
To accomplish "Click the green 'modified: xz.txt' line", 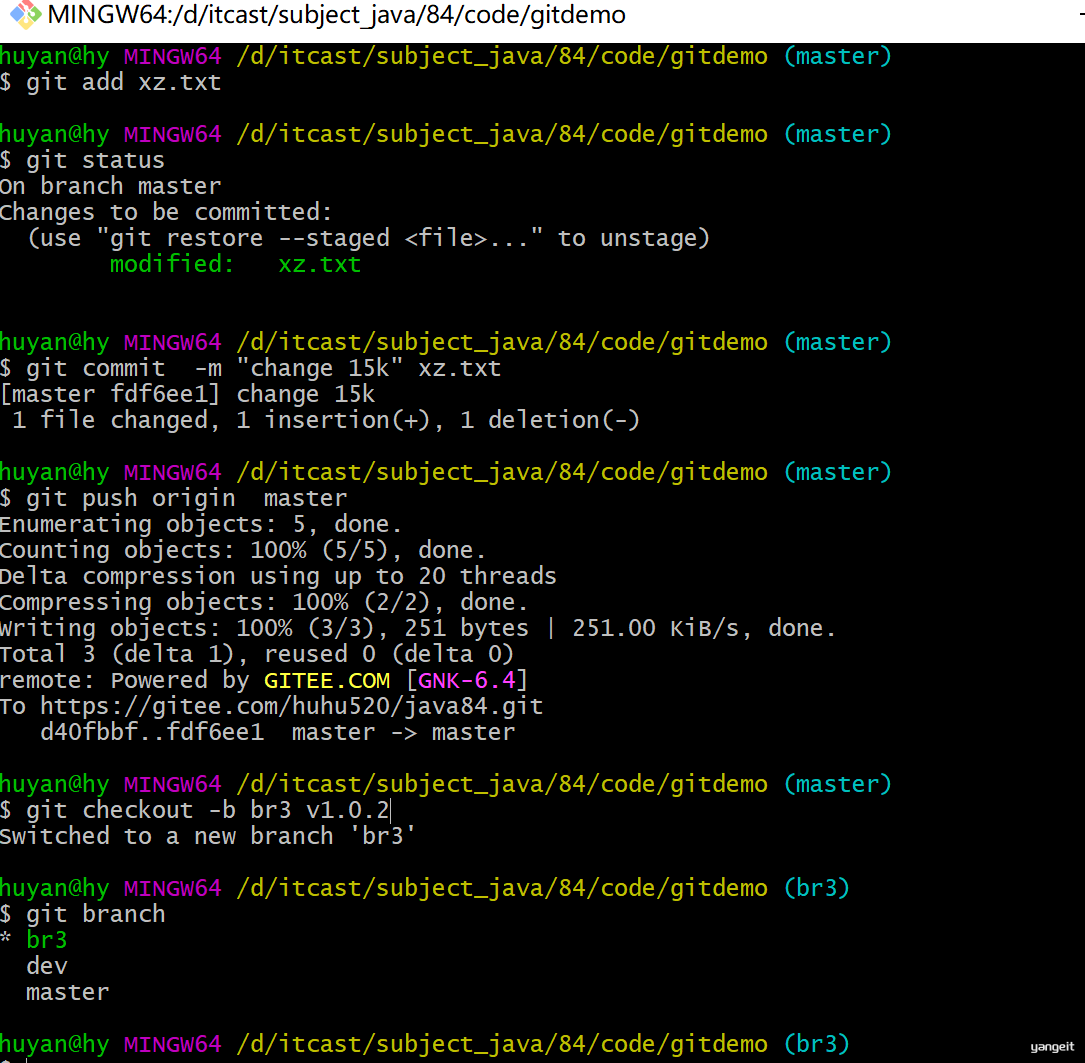I will (x=235, y=264).
